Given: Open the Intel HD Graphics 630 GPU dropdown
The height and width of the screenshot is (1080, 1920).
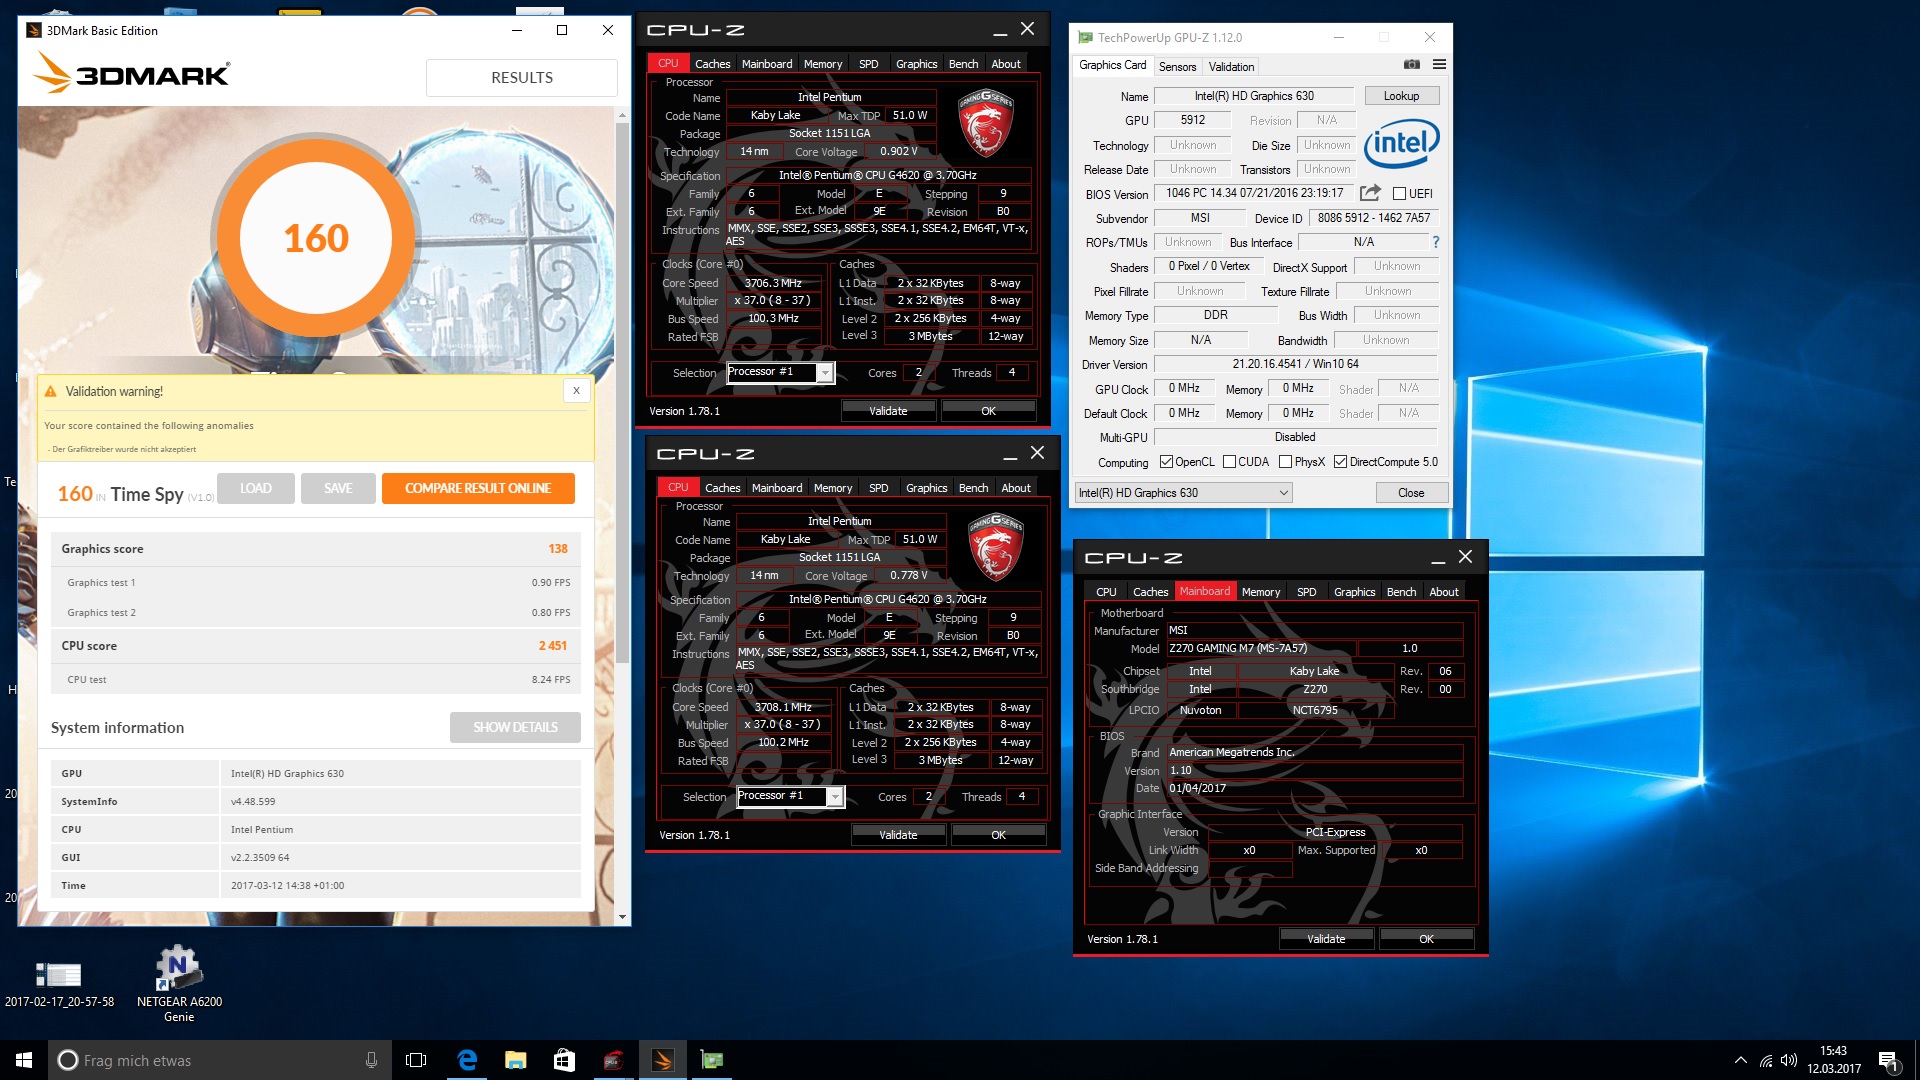Looking at the screenshot, I should 1183,492.
